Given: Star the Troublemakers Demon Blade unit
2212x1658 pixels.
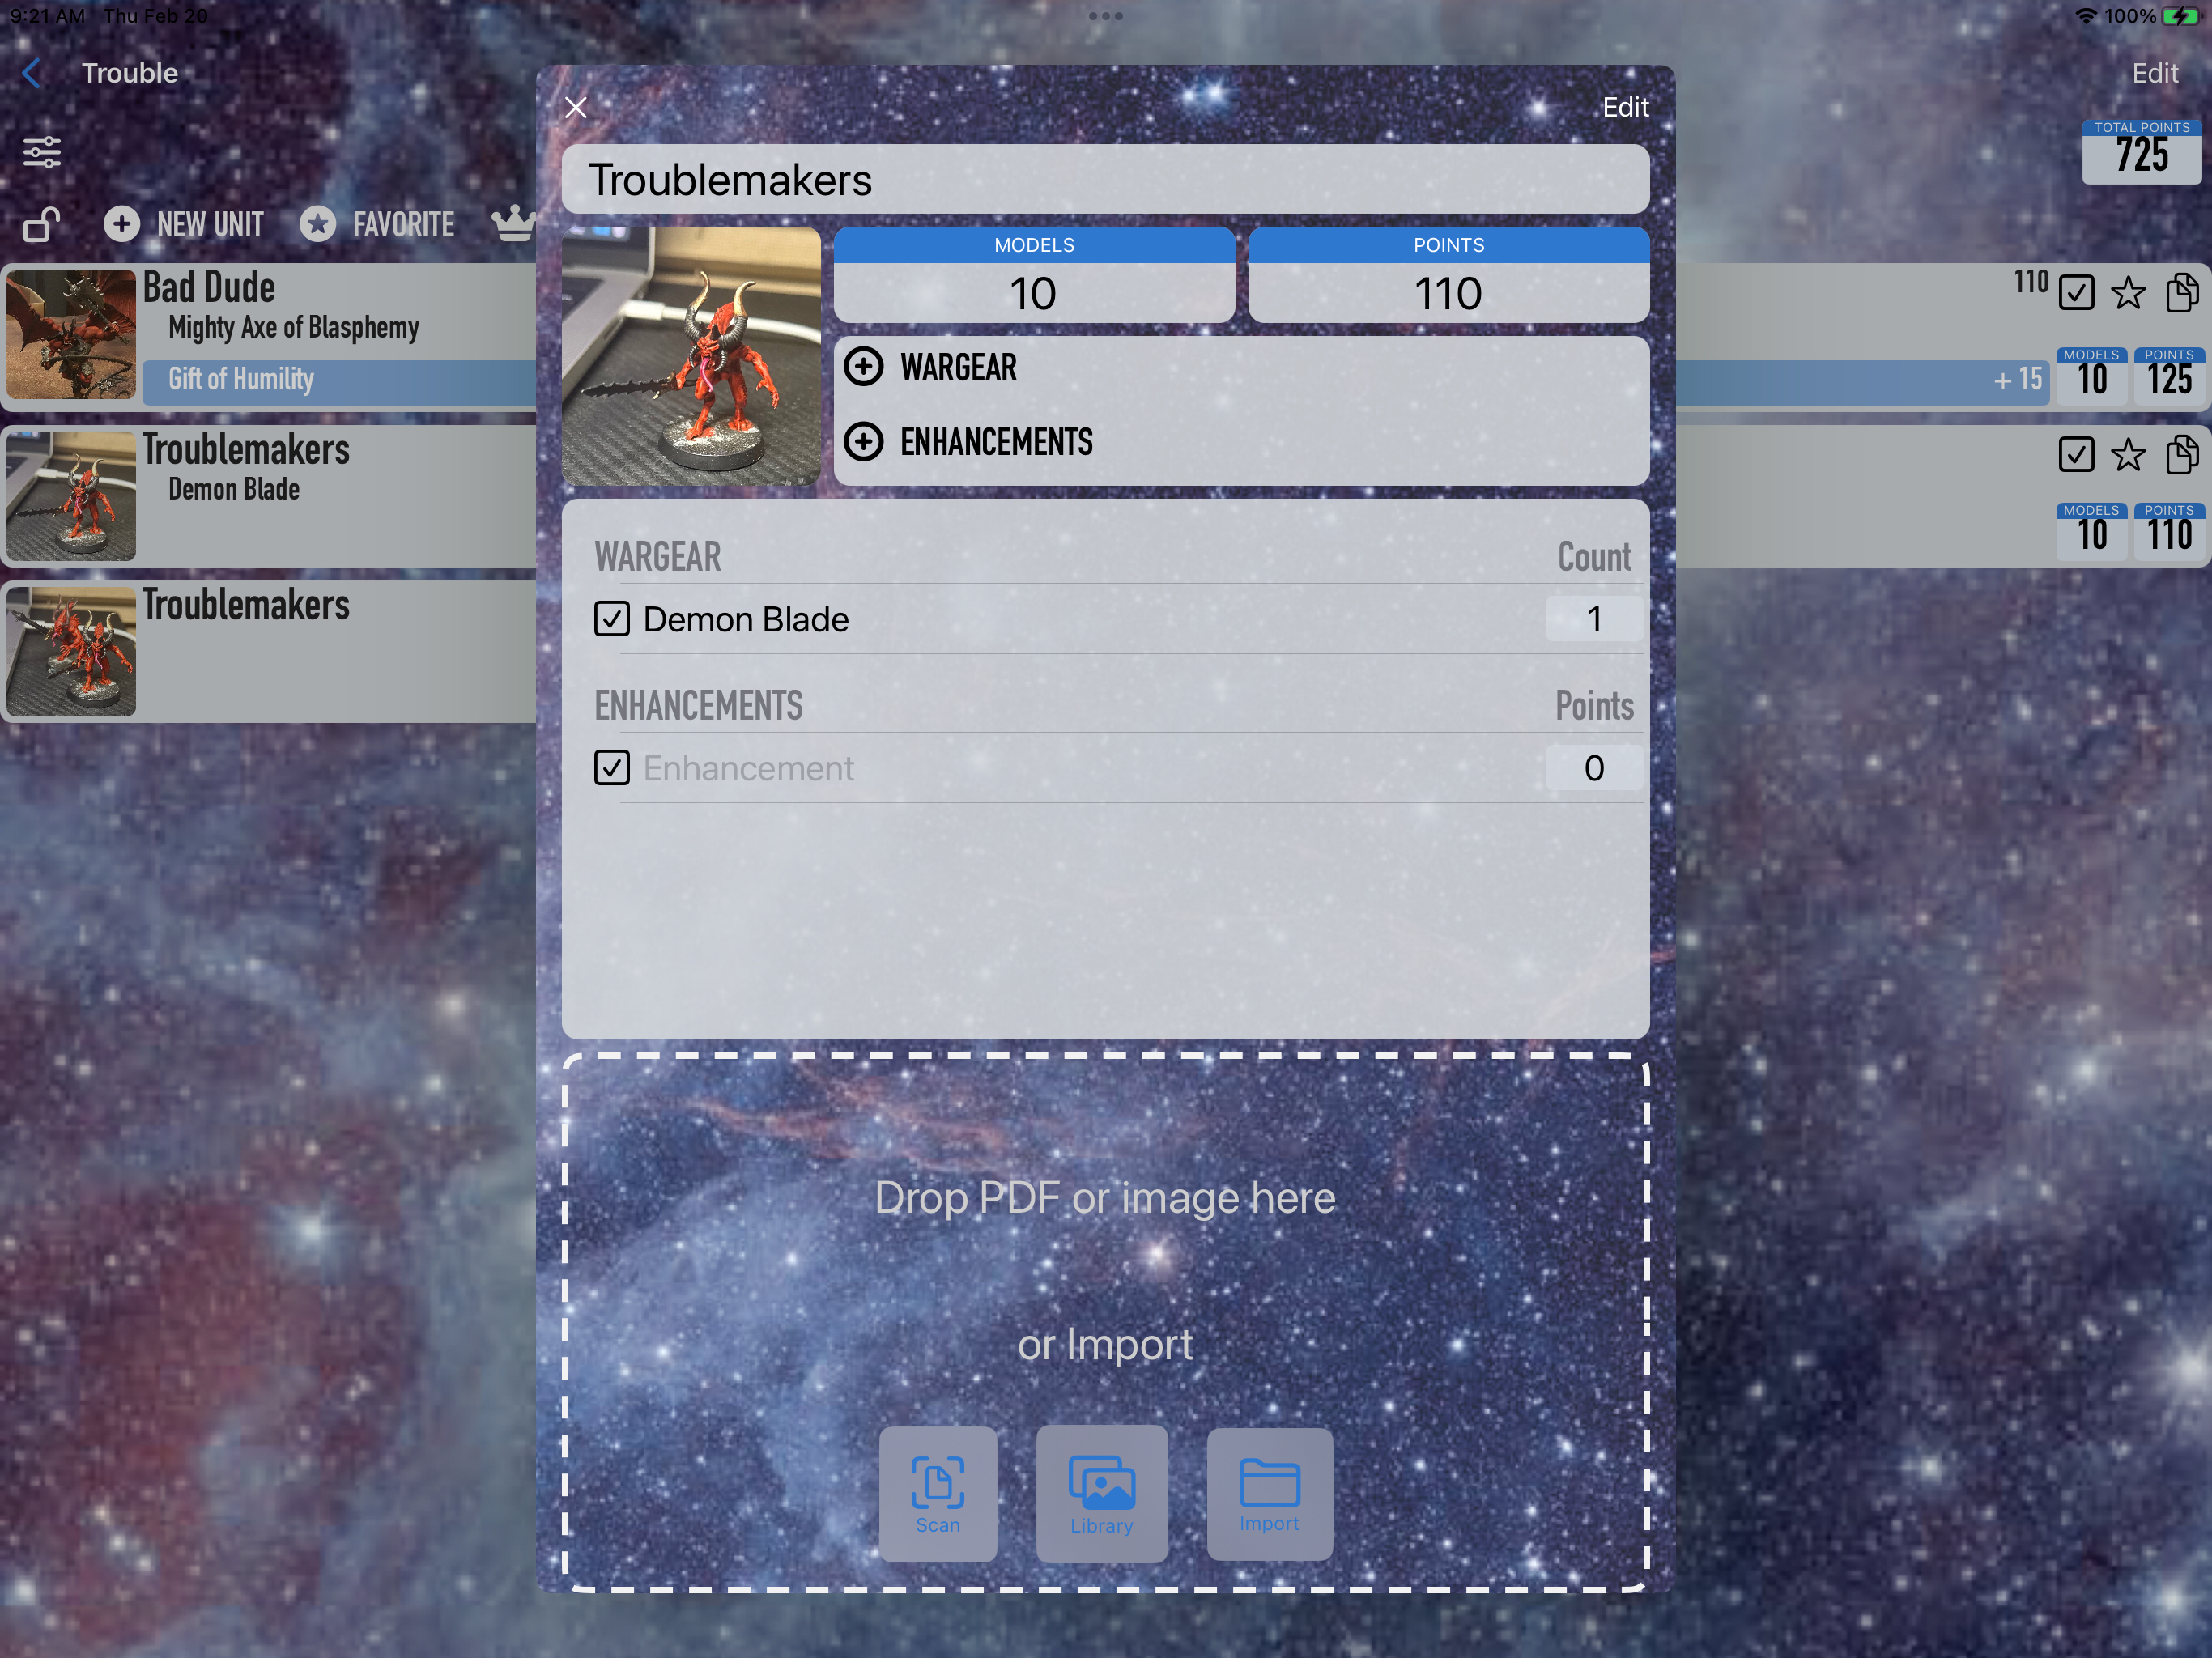Looking at the screenshot, I should 2128,455.
